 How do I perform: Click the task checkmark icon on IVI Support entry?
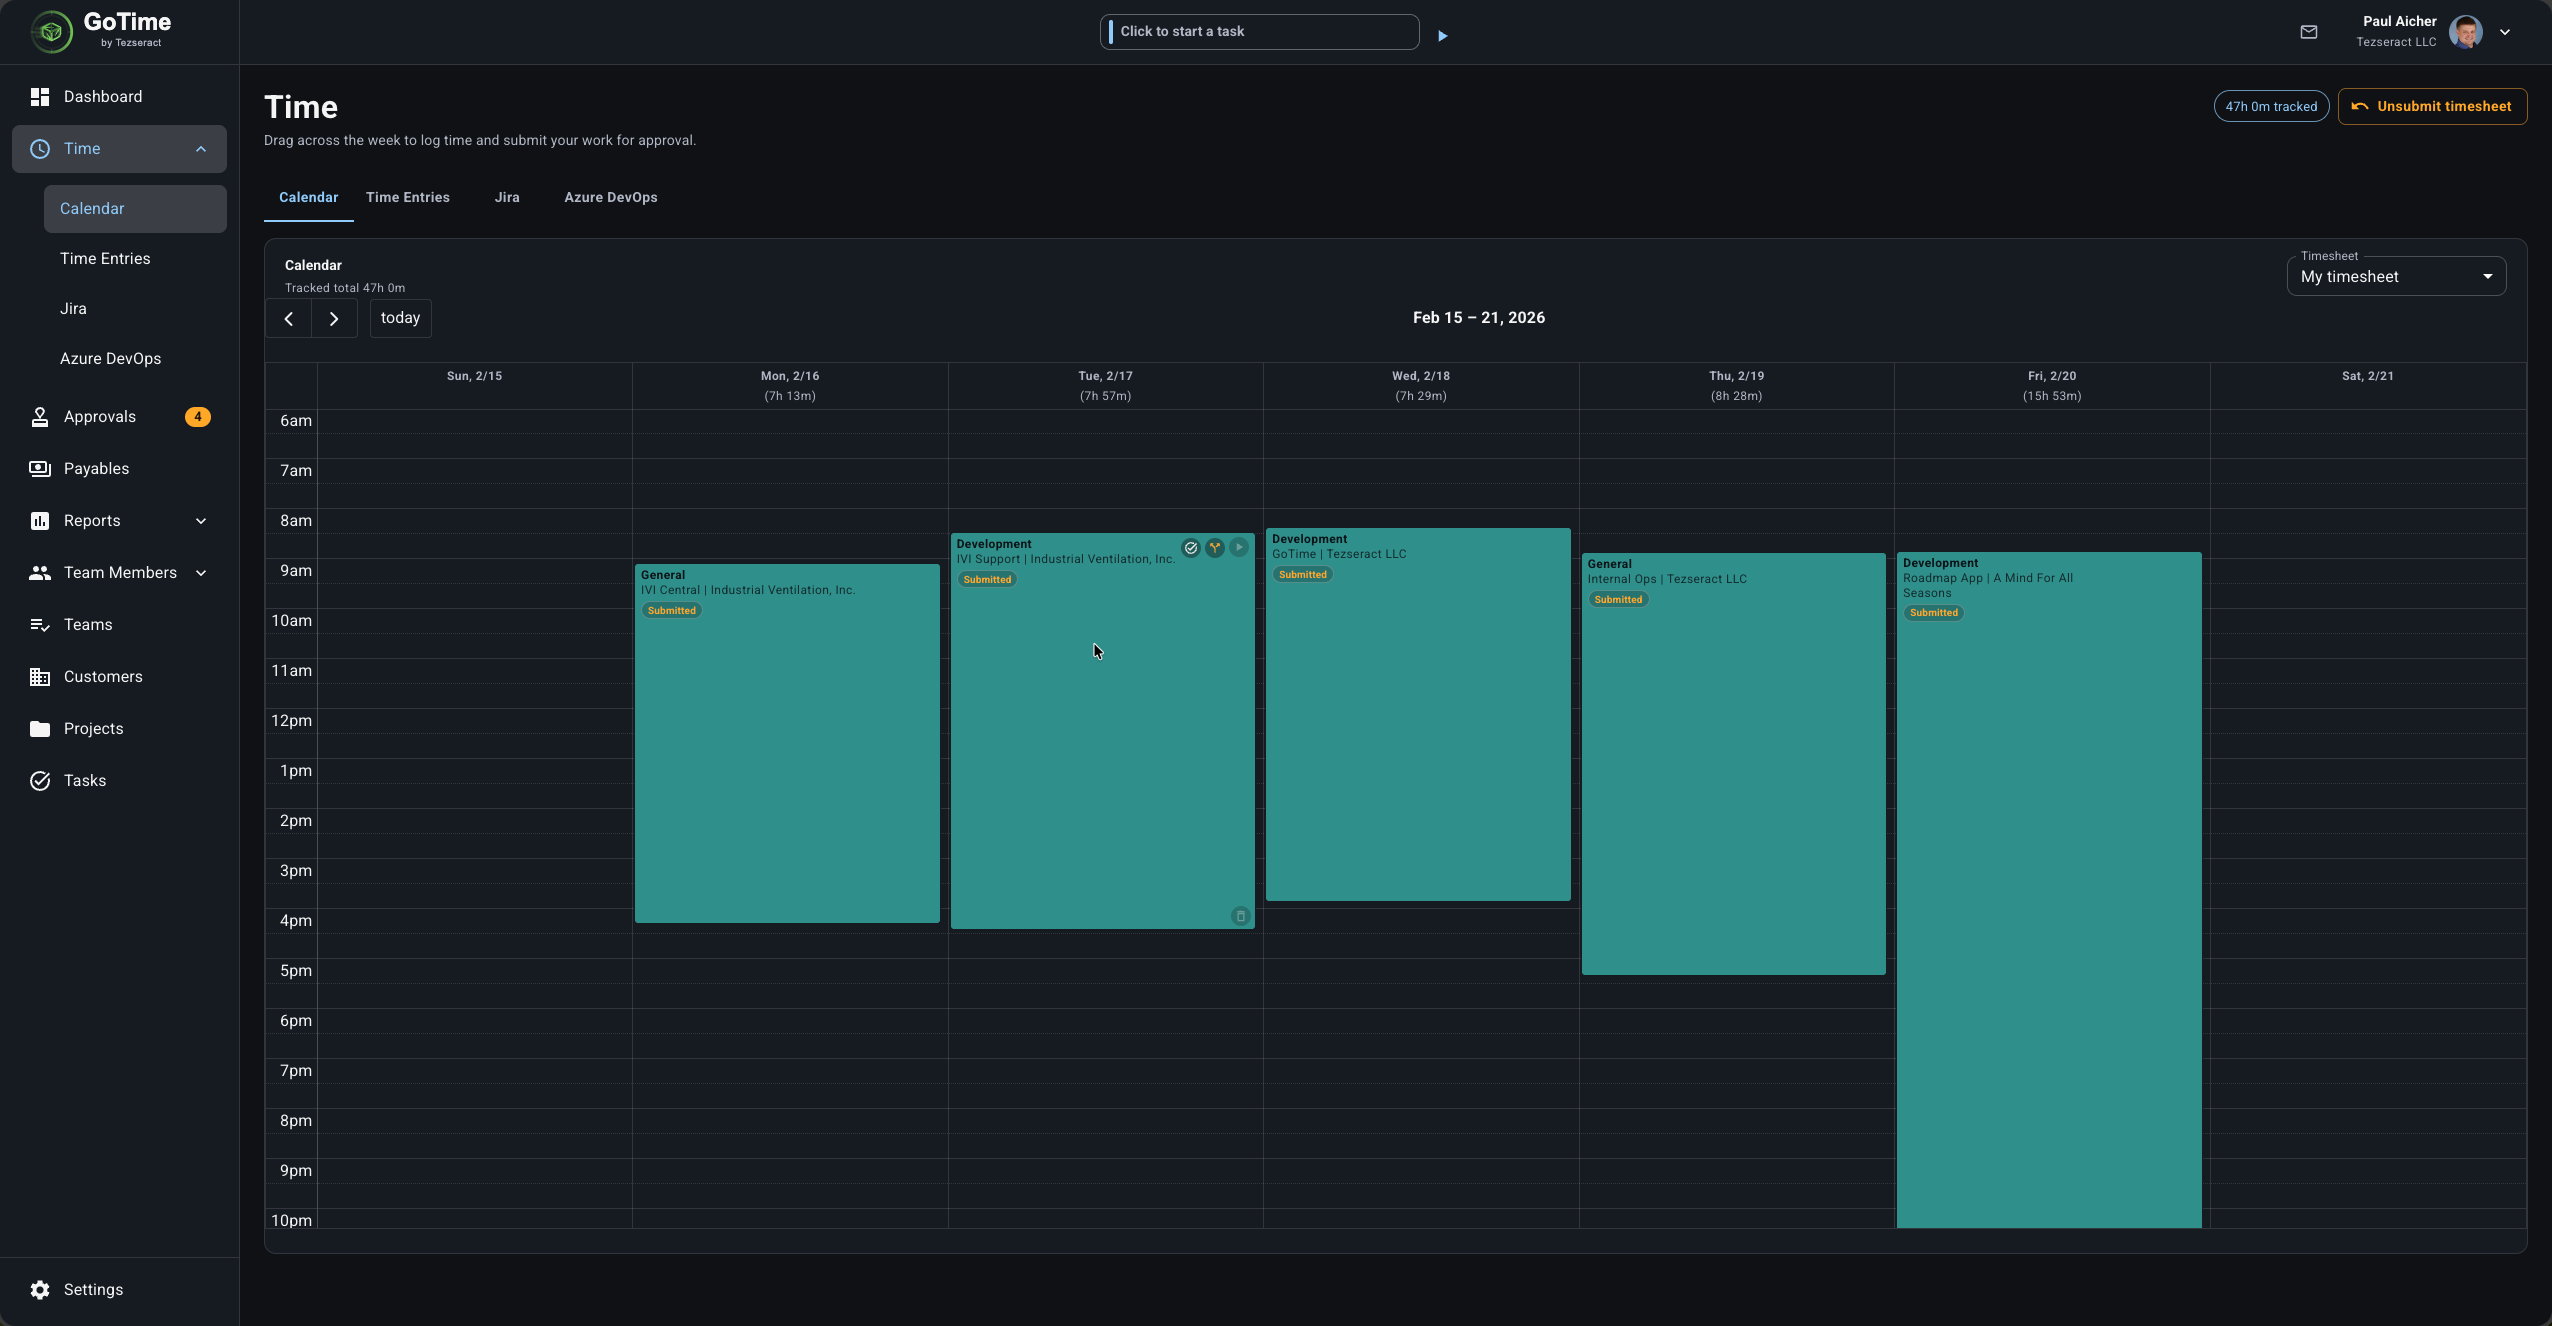(x=1190, y=548)
